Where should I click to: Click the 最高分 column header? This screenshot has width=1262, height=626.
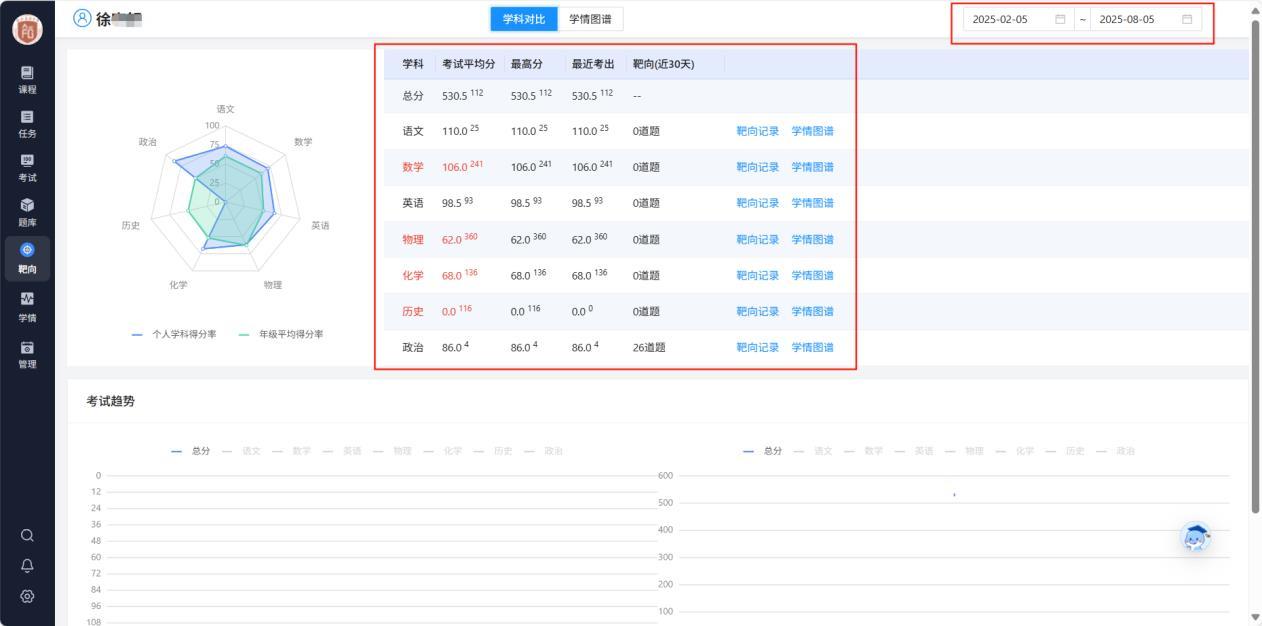(526, 64)
